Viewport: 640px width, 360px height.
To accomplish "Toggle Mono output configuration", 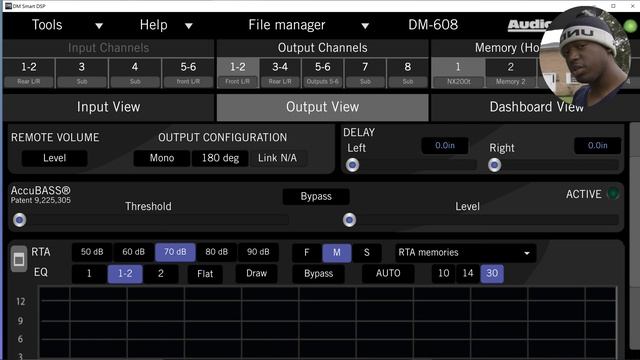I will pyautogui.click(x=162, y=158).
